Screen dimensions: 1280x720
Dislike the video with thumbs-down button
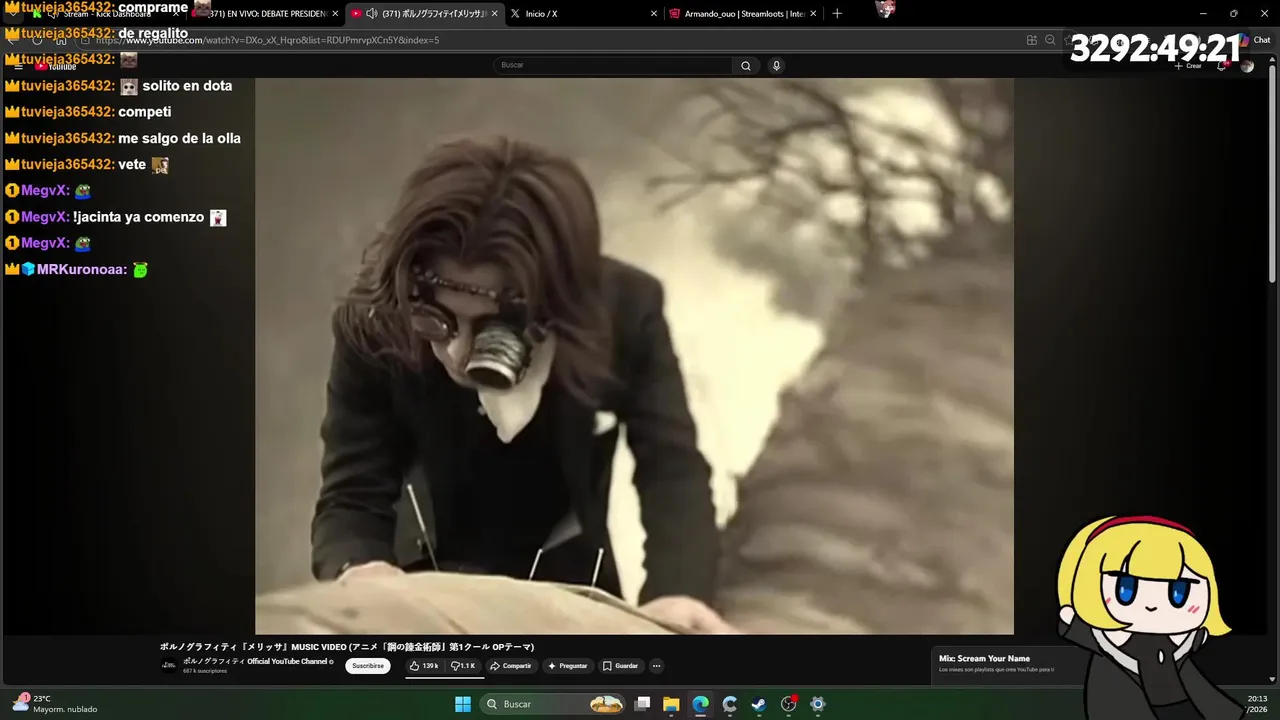click(464, 666)
